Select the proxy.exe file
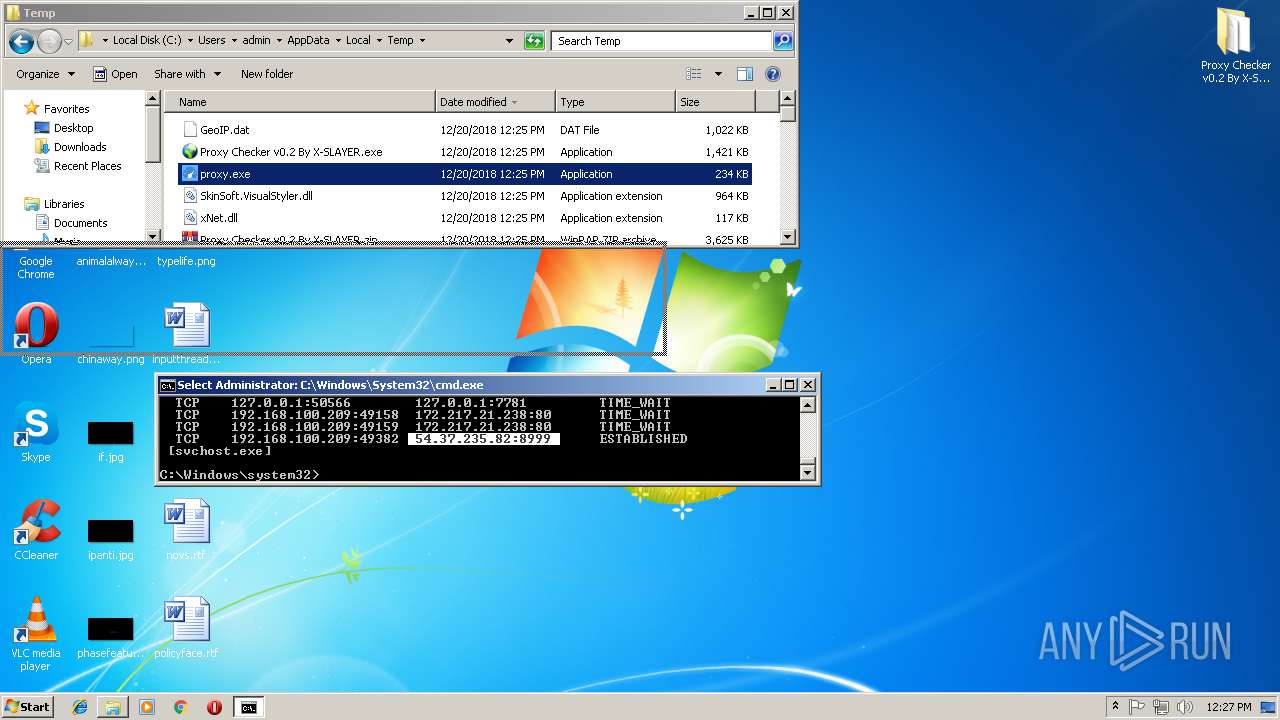The height and width of the screenshot is (720, 1280). click(465, 174)
